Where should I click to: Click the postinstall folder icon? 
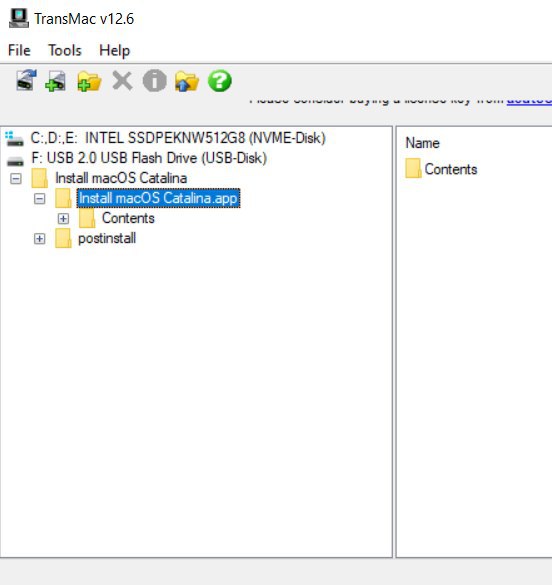click(x=63, y=238)
